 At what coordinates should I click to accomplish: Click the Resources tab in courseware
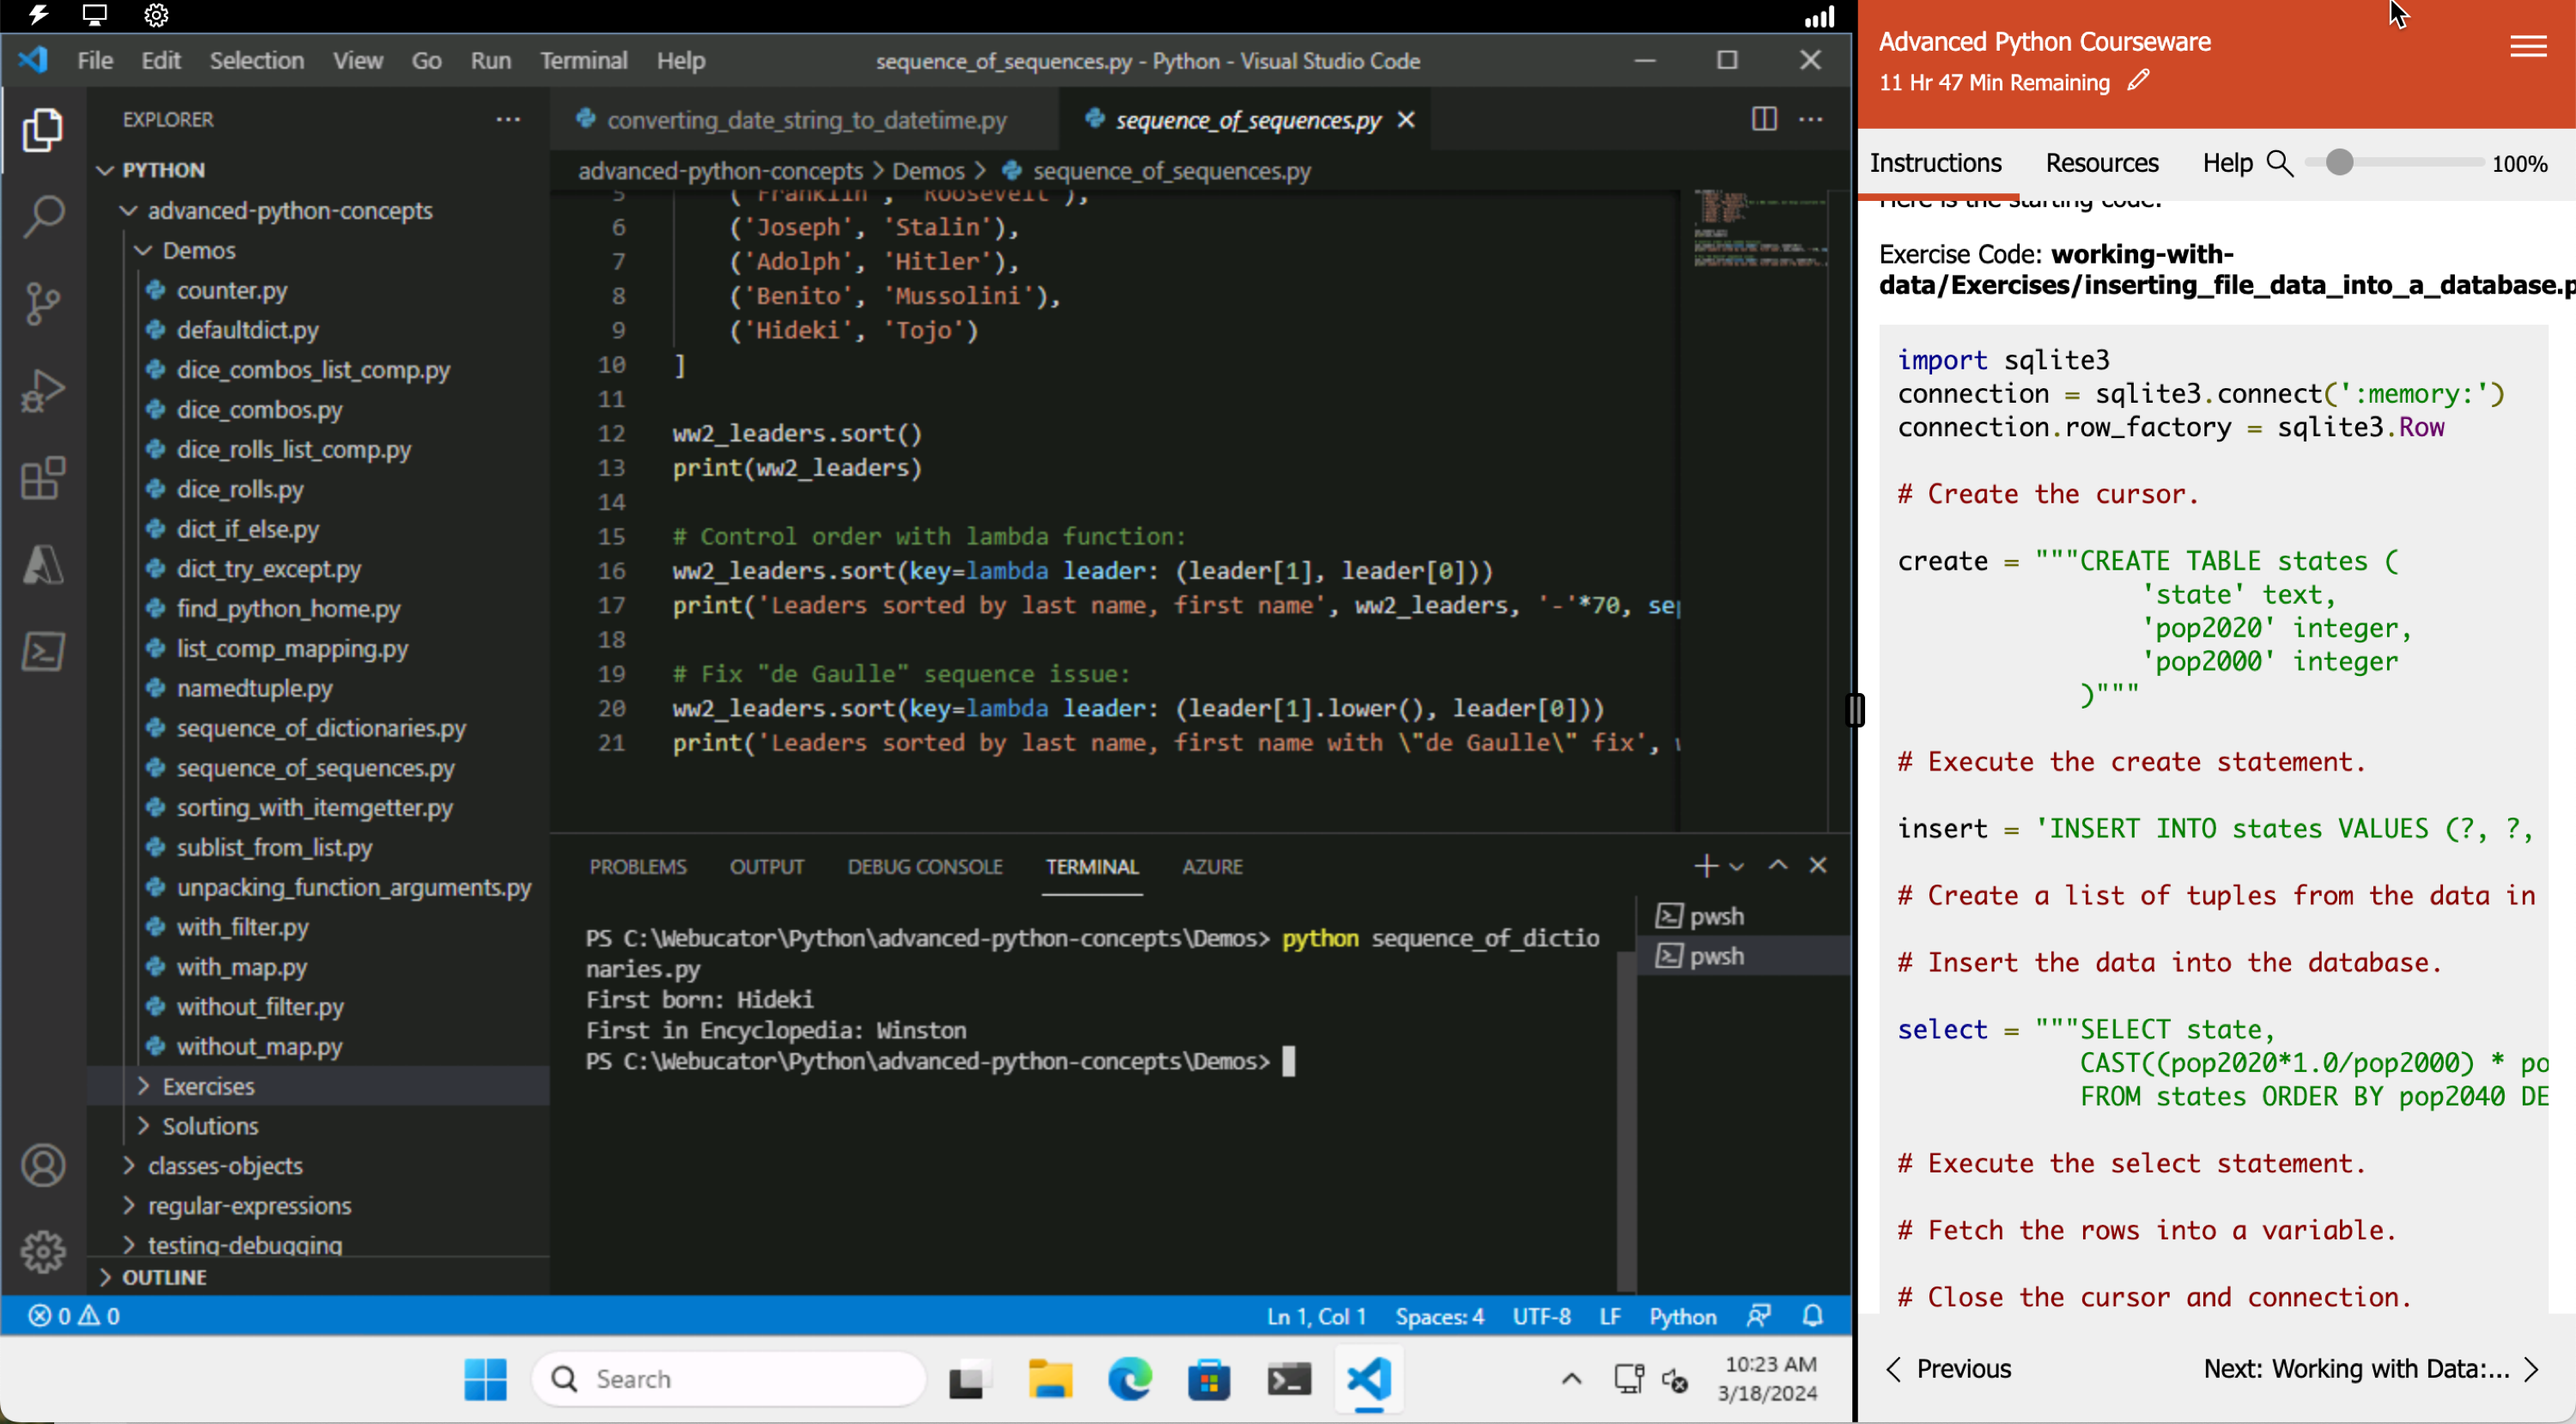[2101, 163]
